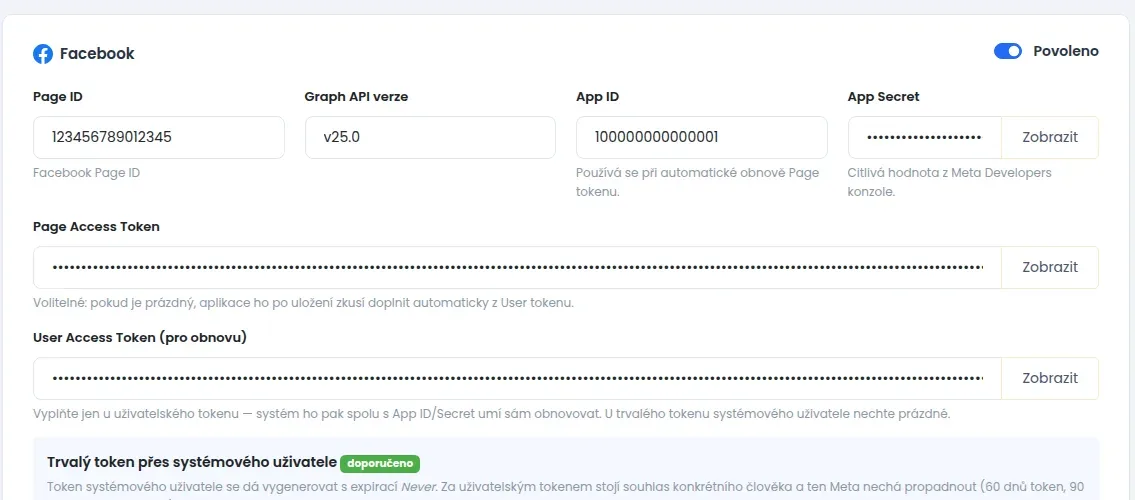
Task: Click heading 'Trvalý token přes systémového uživatele'
Action: [192, 463]
